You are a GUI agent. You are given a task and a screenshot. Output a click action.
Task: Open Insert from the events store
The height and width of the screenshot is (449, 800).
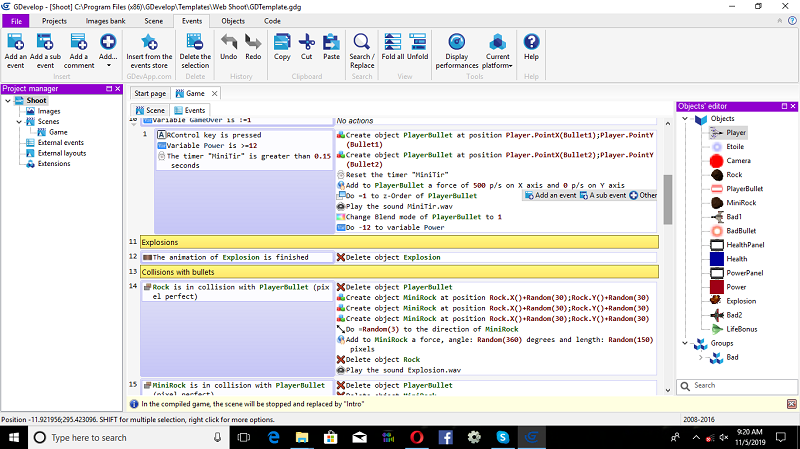pyautogui.click(x=149, y=41)
